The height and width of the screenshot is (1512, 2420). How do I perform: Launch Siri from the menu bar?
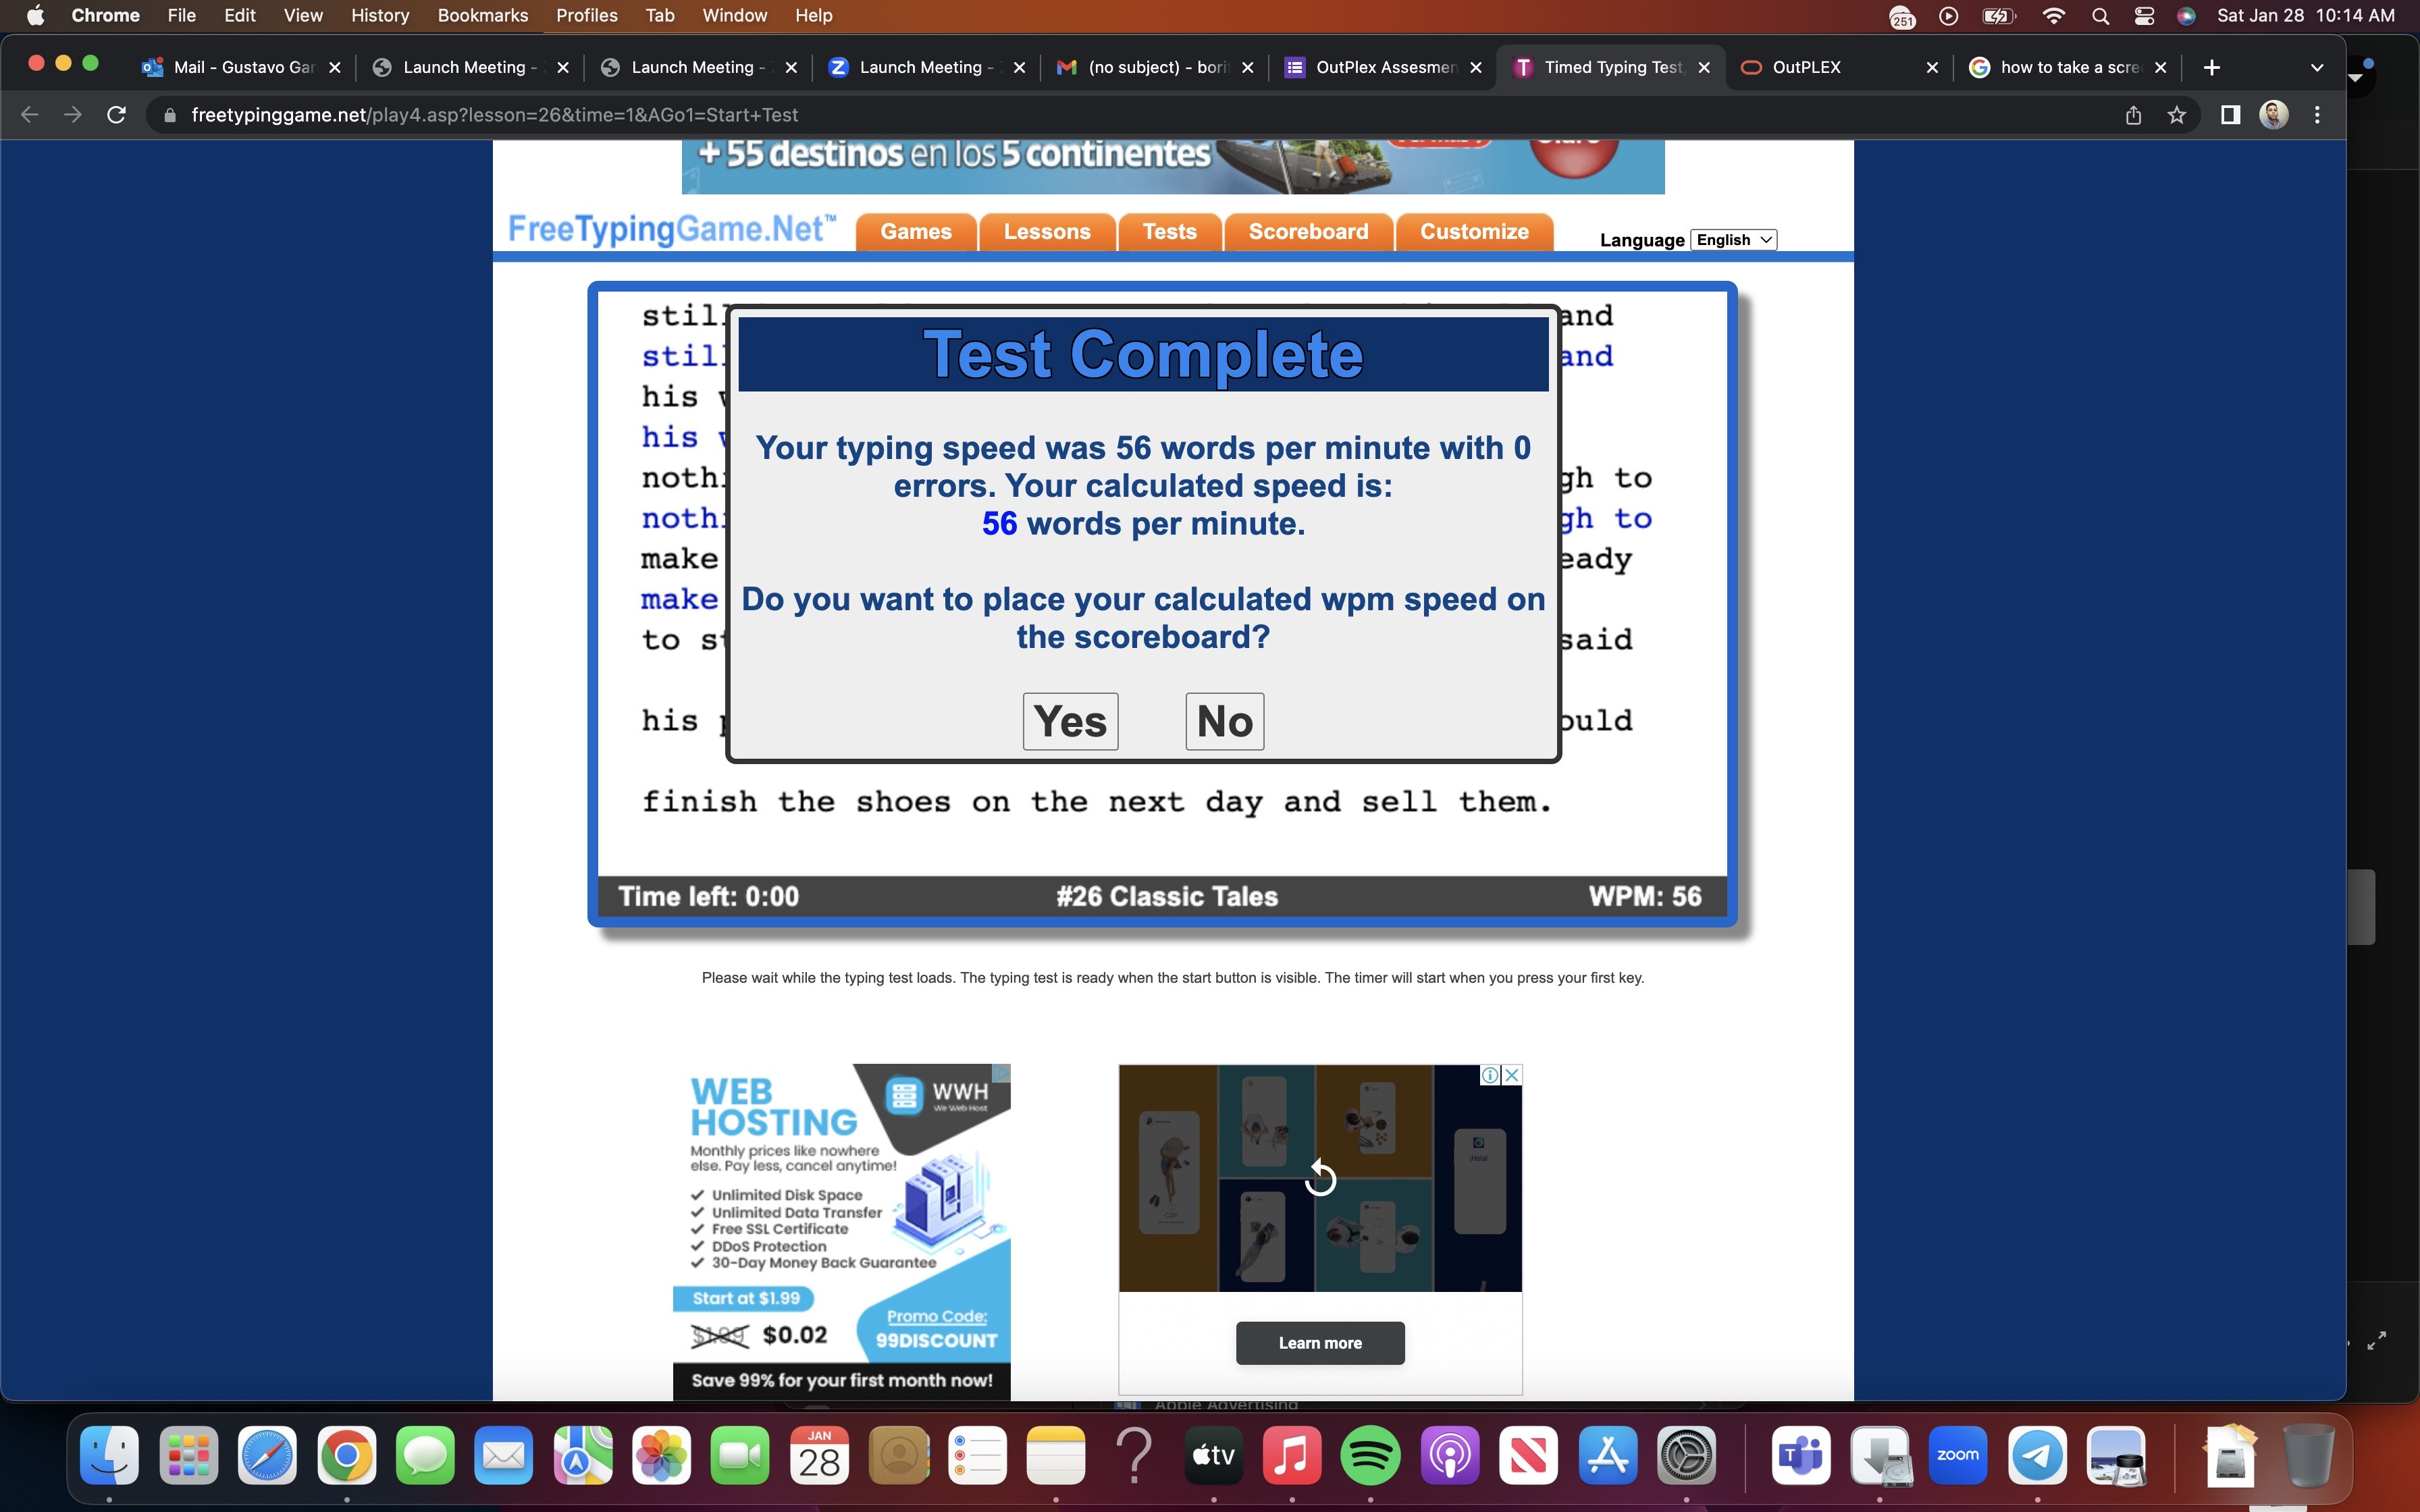tap(2187, 15)
